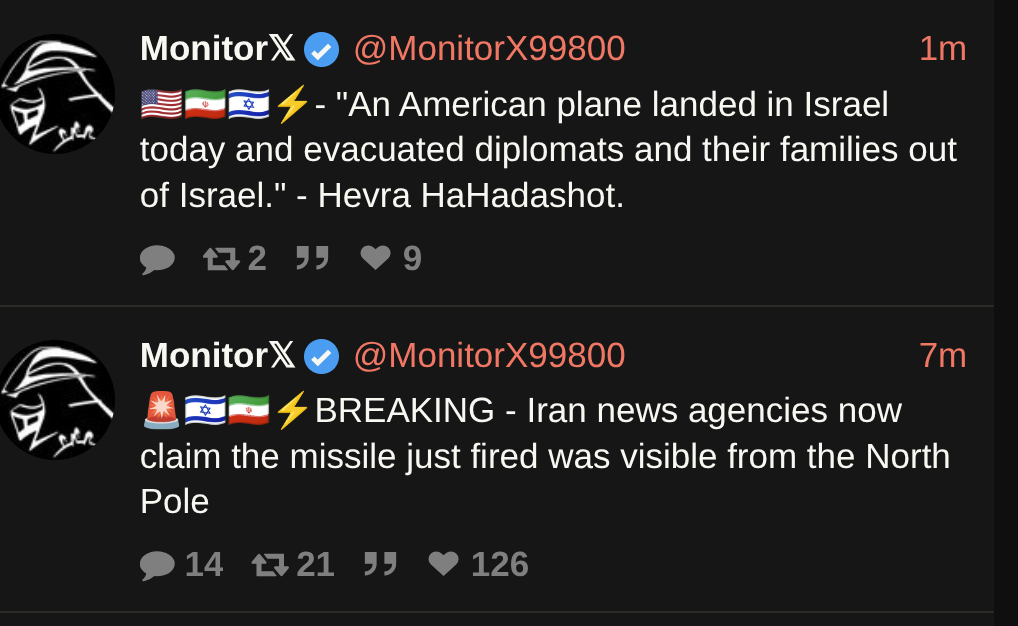
Task: Visit @MonitorX99800 handle on first tweet
Action: [x=490, y=49]
